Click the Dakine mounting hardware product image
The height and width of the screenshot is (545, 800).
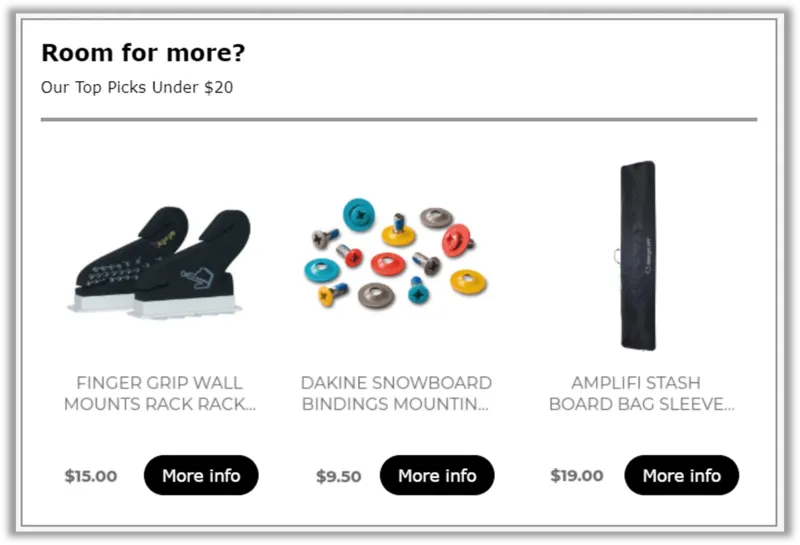(395, 254)
